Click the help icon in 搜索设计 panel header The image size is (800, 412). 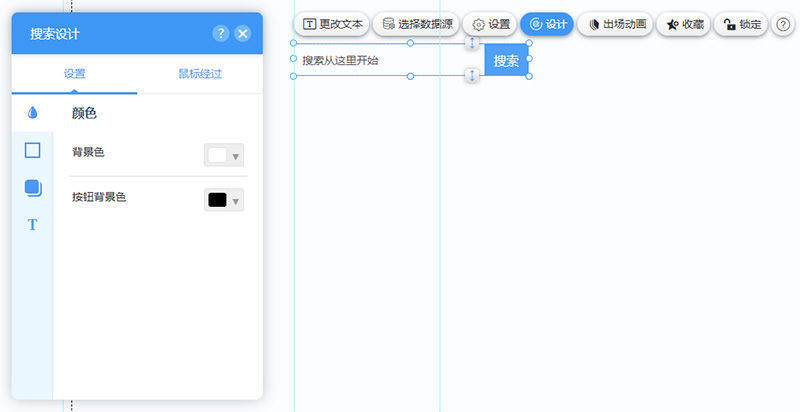220,34
